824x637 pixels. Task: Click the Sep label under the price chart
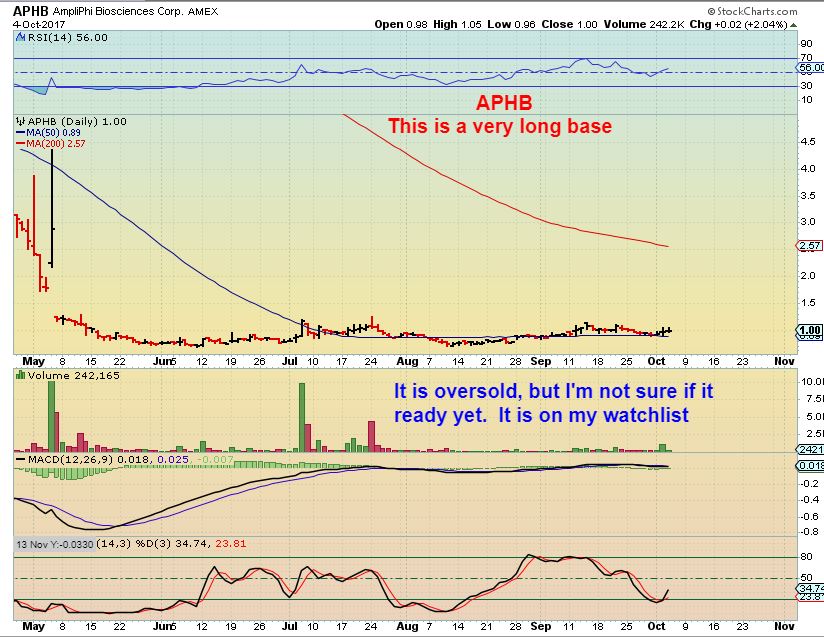(x=541, y=362)
